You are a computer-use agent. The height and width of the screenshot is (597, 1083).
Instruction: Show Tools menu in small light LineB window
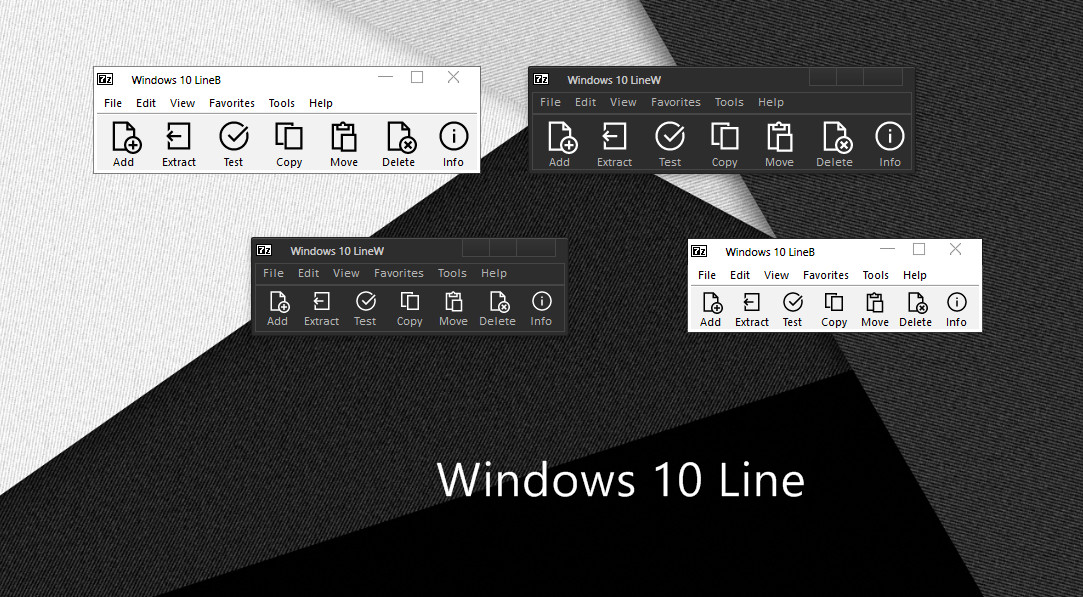(x=876, y=275)
